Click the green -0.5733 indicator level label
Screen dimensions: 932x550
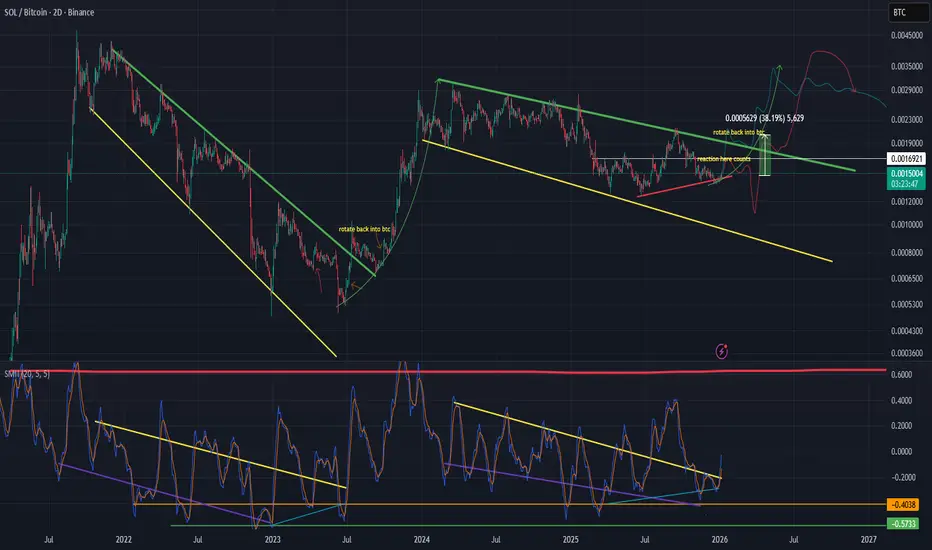pyautogui.click(x=903, y=524)
